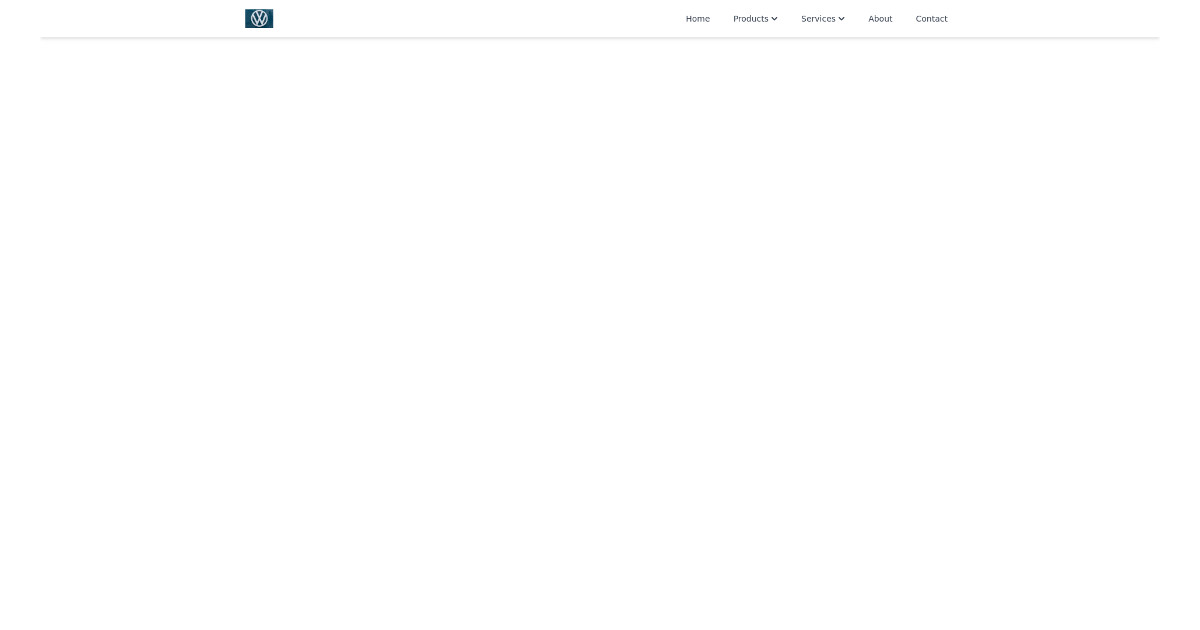Click the thin divider under the navbar

pos(600,37)
